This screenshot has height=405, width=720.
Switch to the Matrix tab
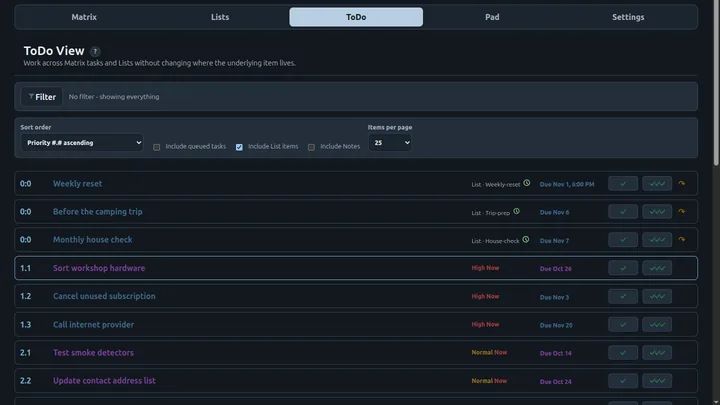coord(84,17)
